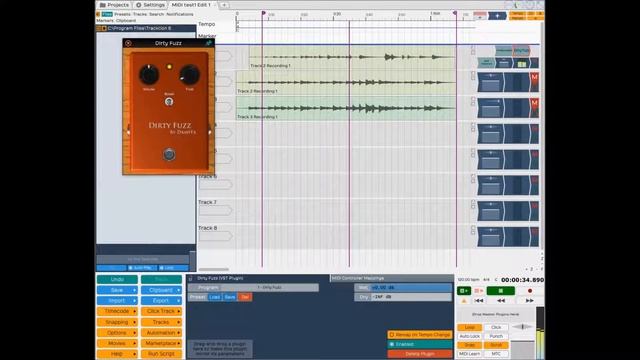
Task: Open the Movies menu
Action: click(x=117, y=343)
